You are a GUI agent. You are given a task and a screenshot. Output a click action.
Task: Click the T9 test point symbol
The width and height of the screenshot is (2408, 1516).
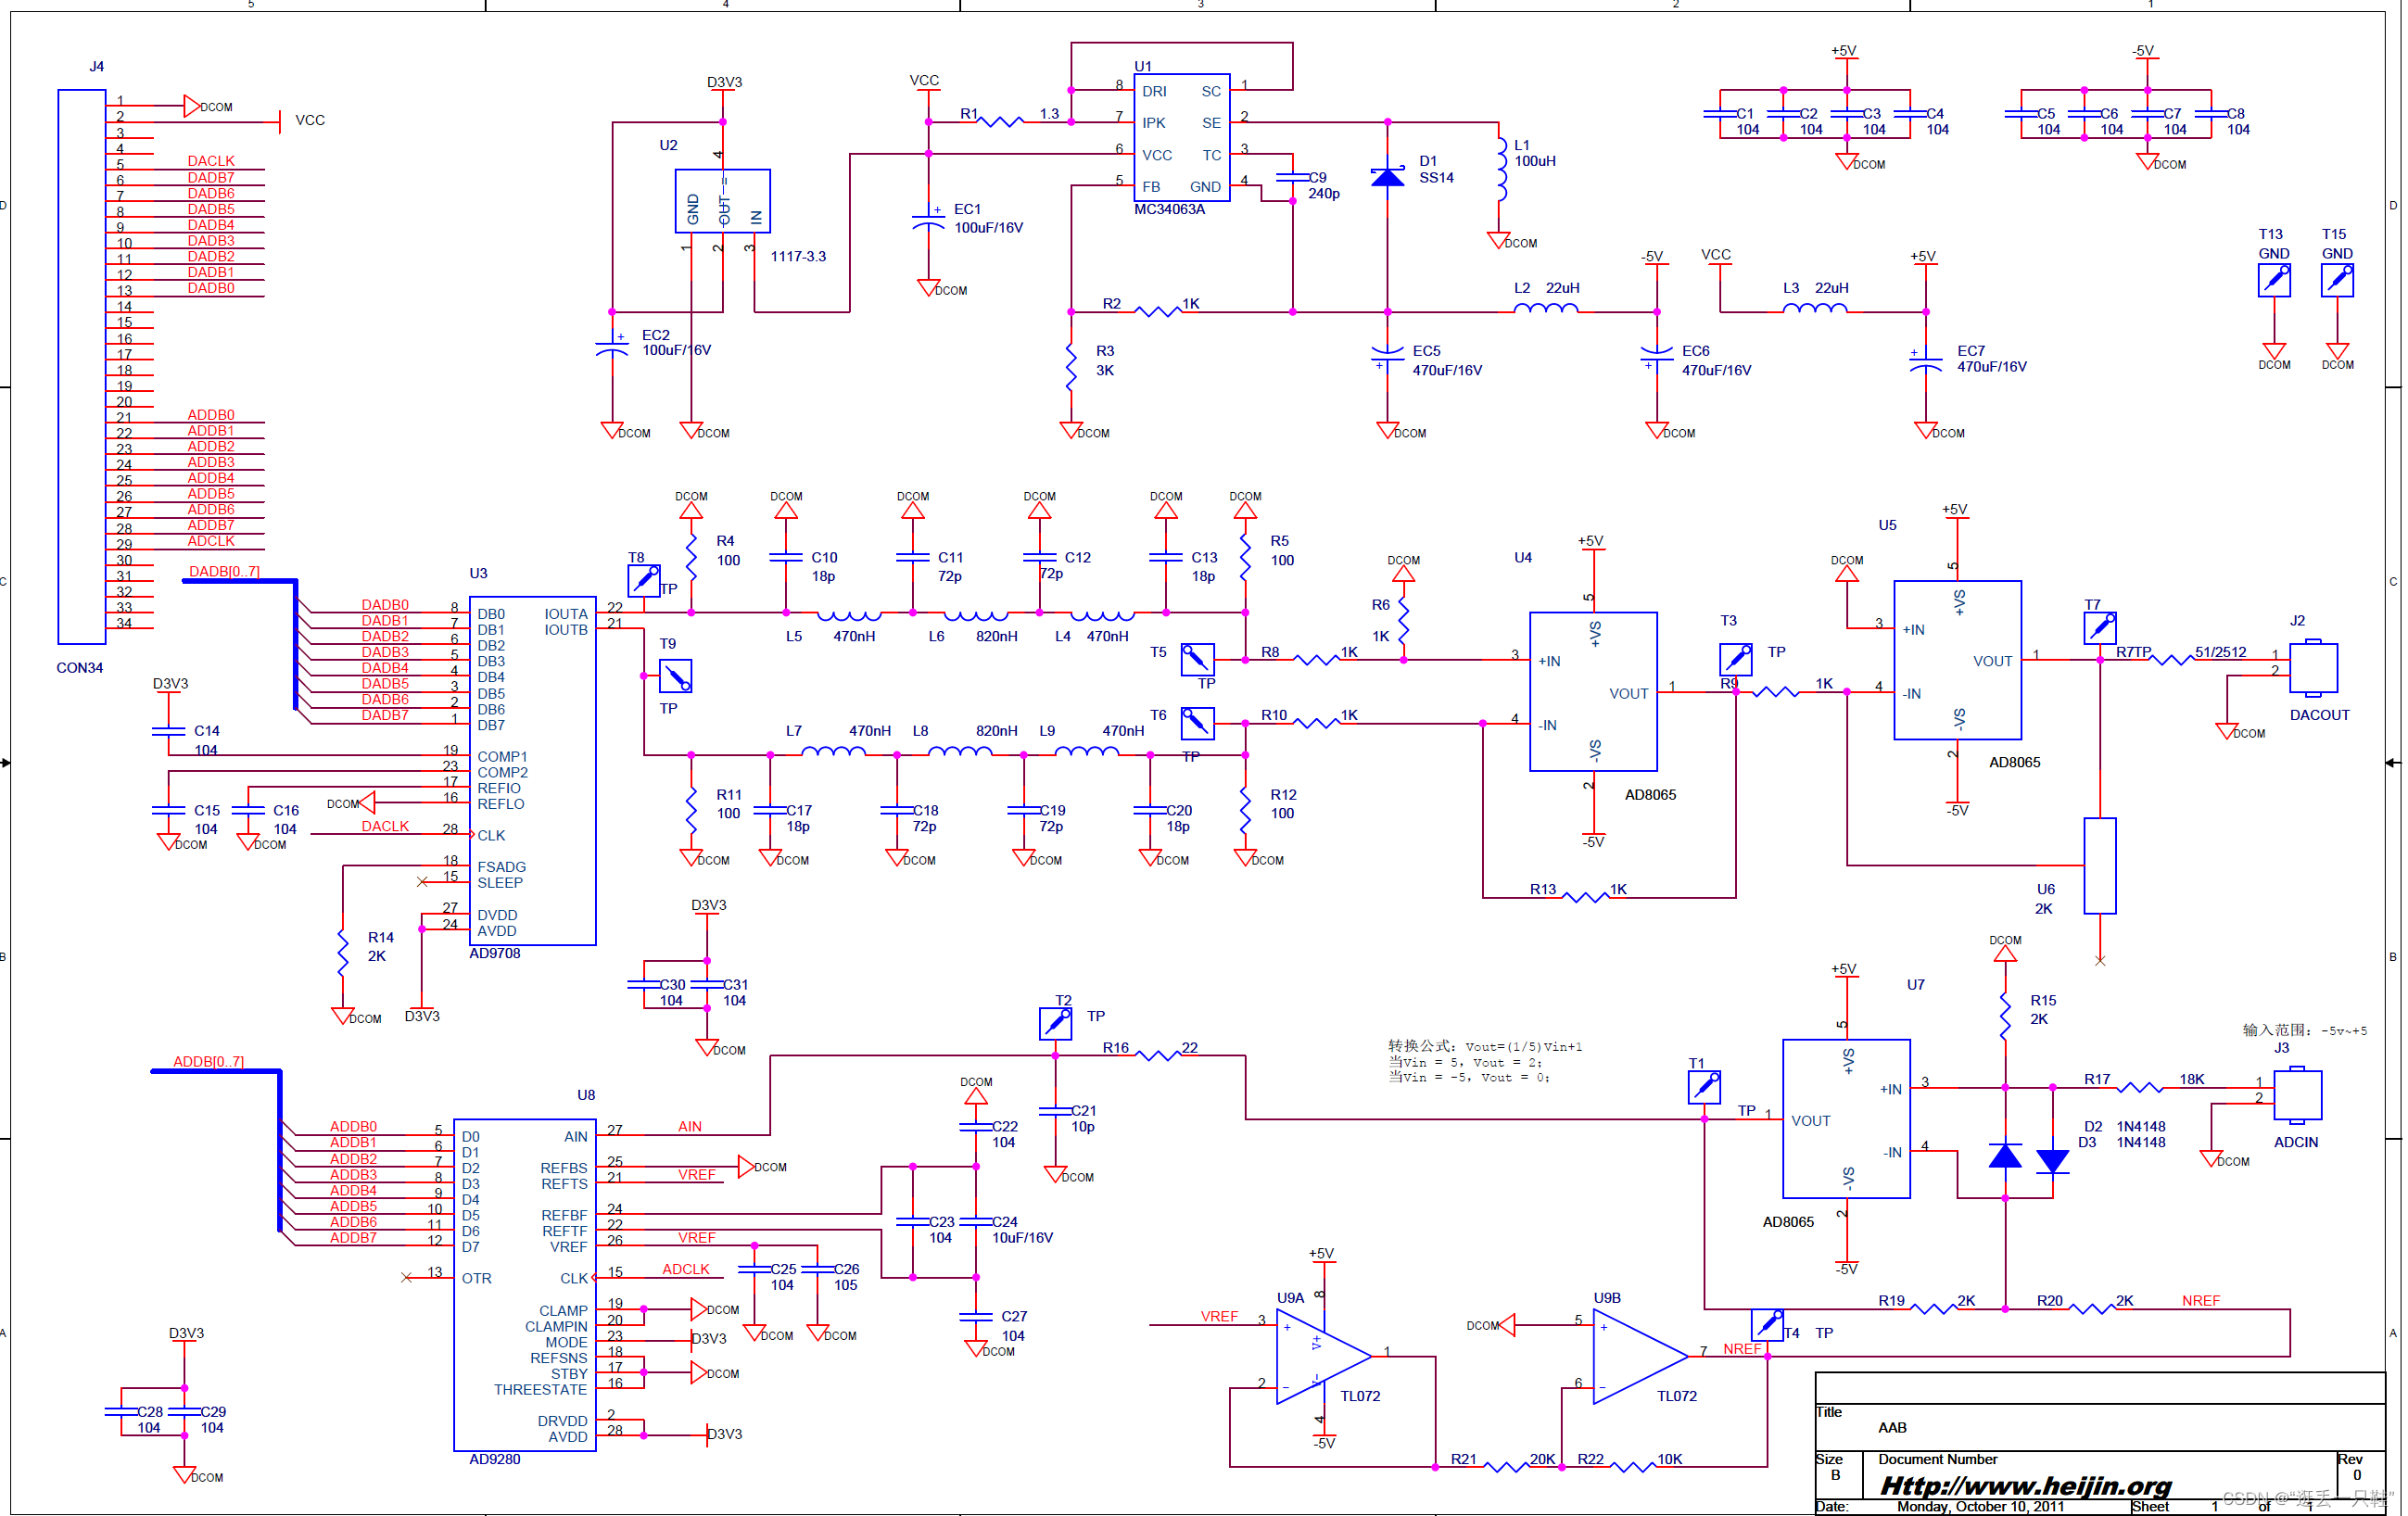pyautogui.click(x=676, y=677)
